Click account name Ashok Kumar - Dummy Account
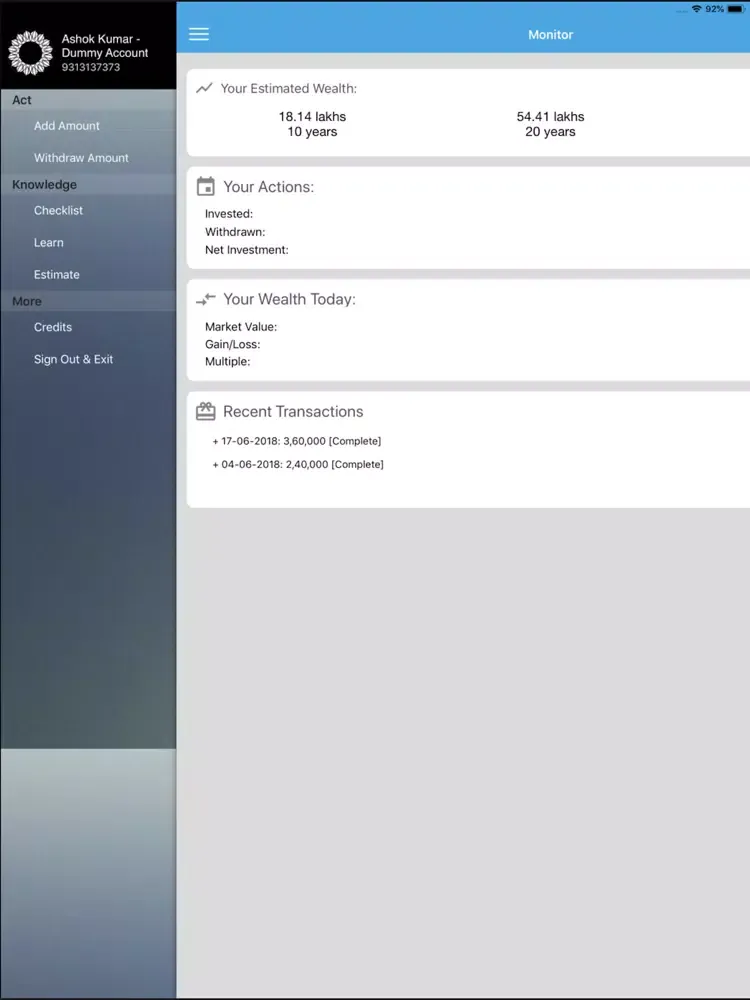 (105, 46)
